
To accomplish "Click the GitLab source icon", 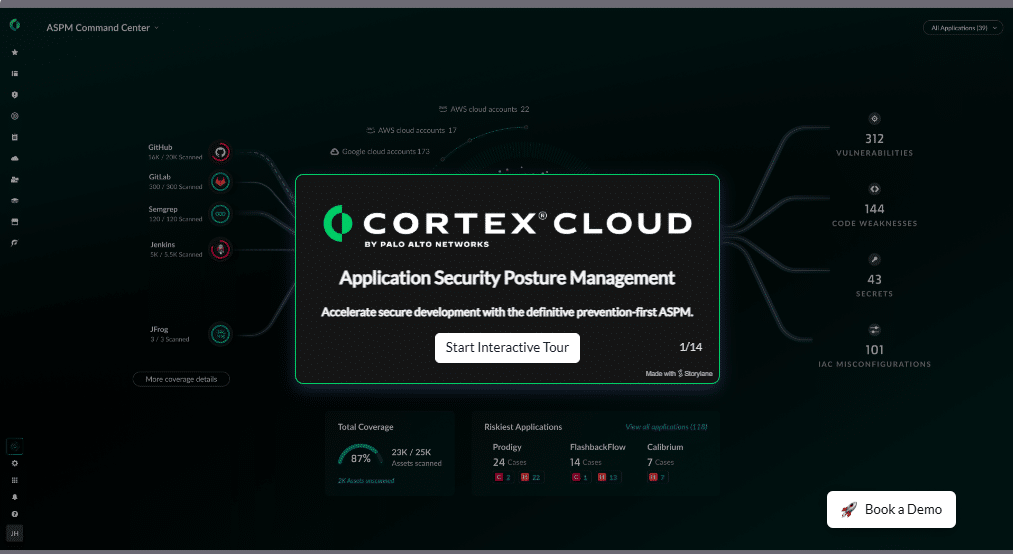I will tap(220, 181).
